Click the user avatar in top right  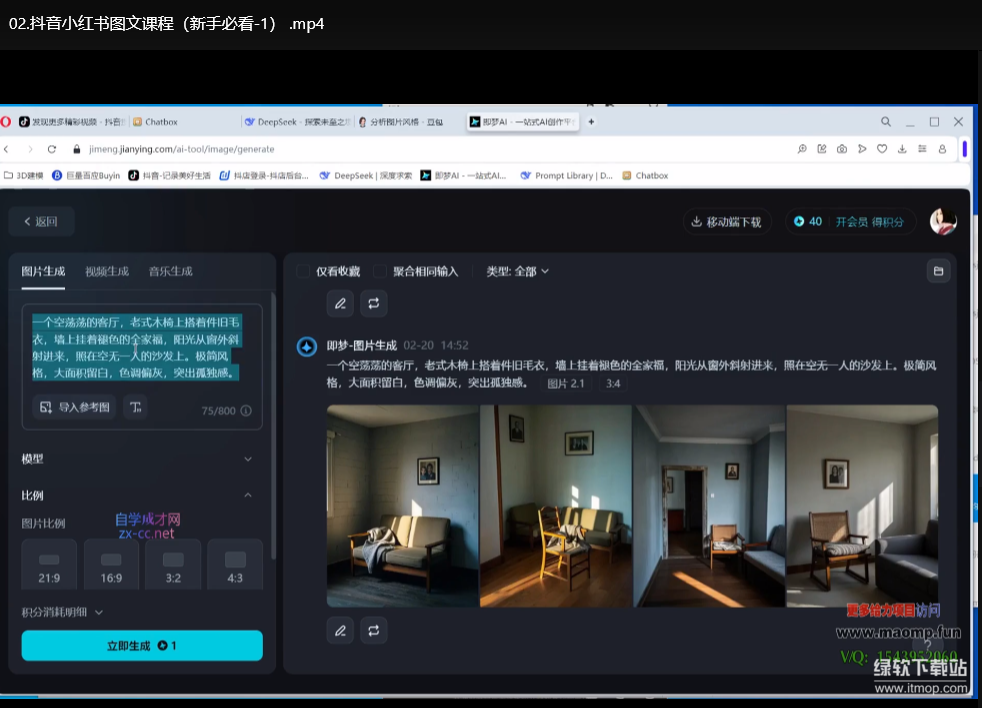click(942, 221)
